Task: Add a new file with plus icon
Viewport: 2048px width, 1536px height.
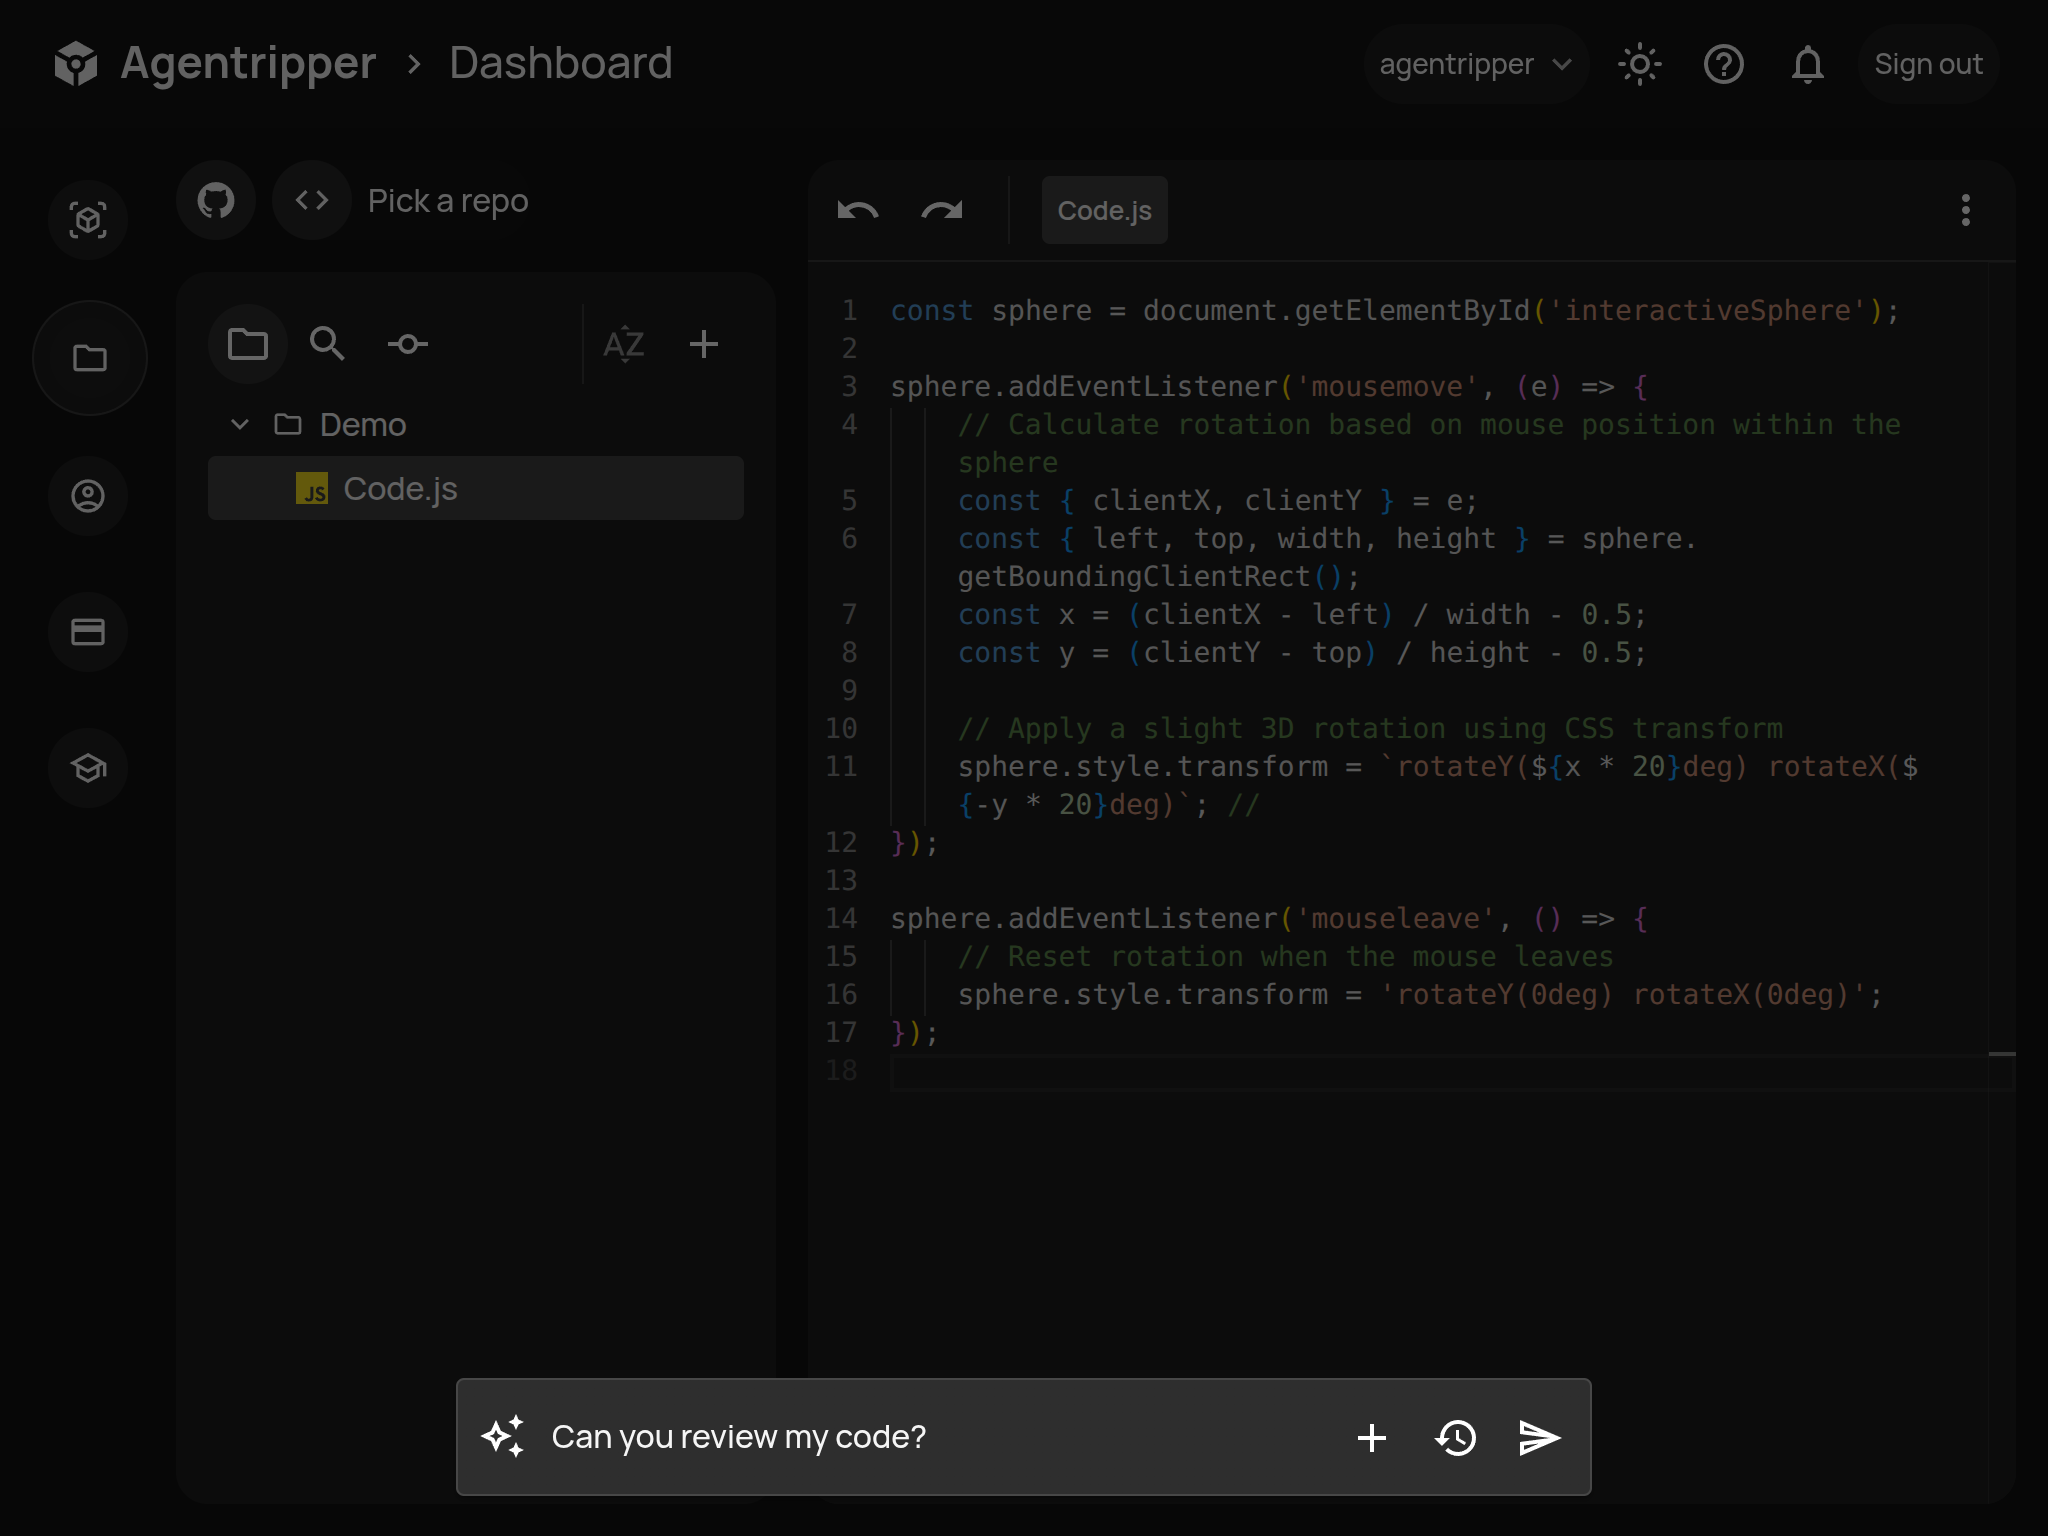Action: coord(704,344)
